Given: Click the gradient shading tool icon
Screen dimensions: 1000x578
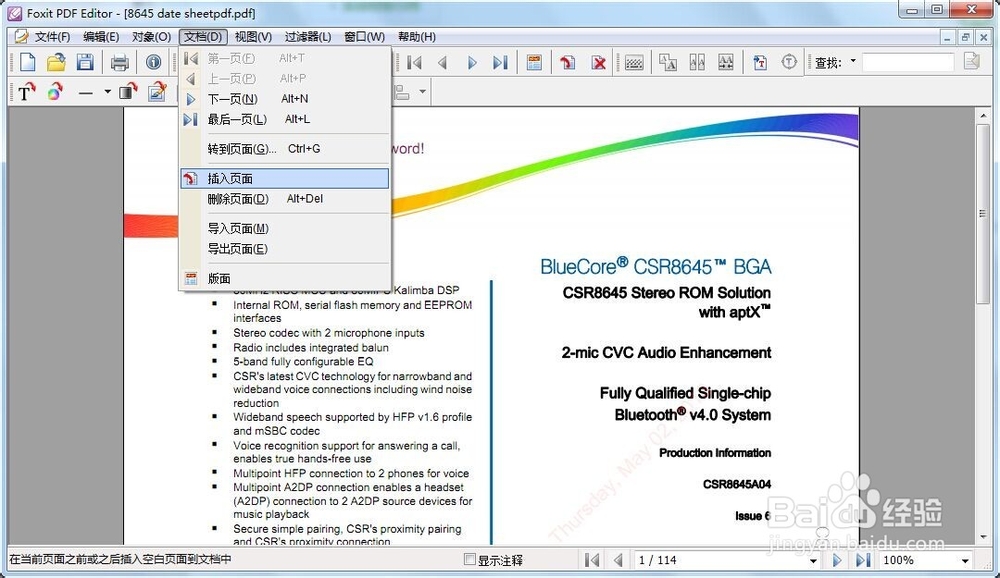Looking at the screenshot, I should click(x=128, y=92).
